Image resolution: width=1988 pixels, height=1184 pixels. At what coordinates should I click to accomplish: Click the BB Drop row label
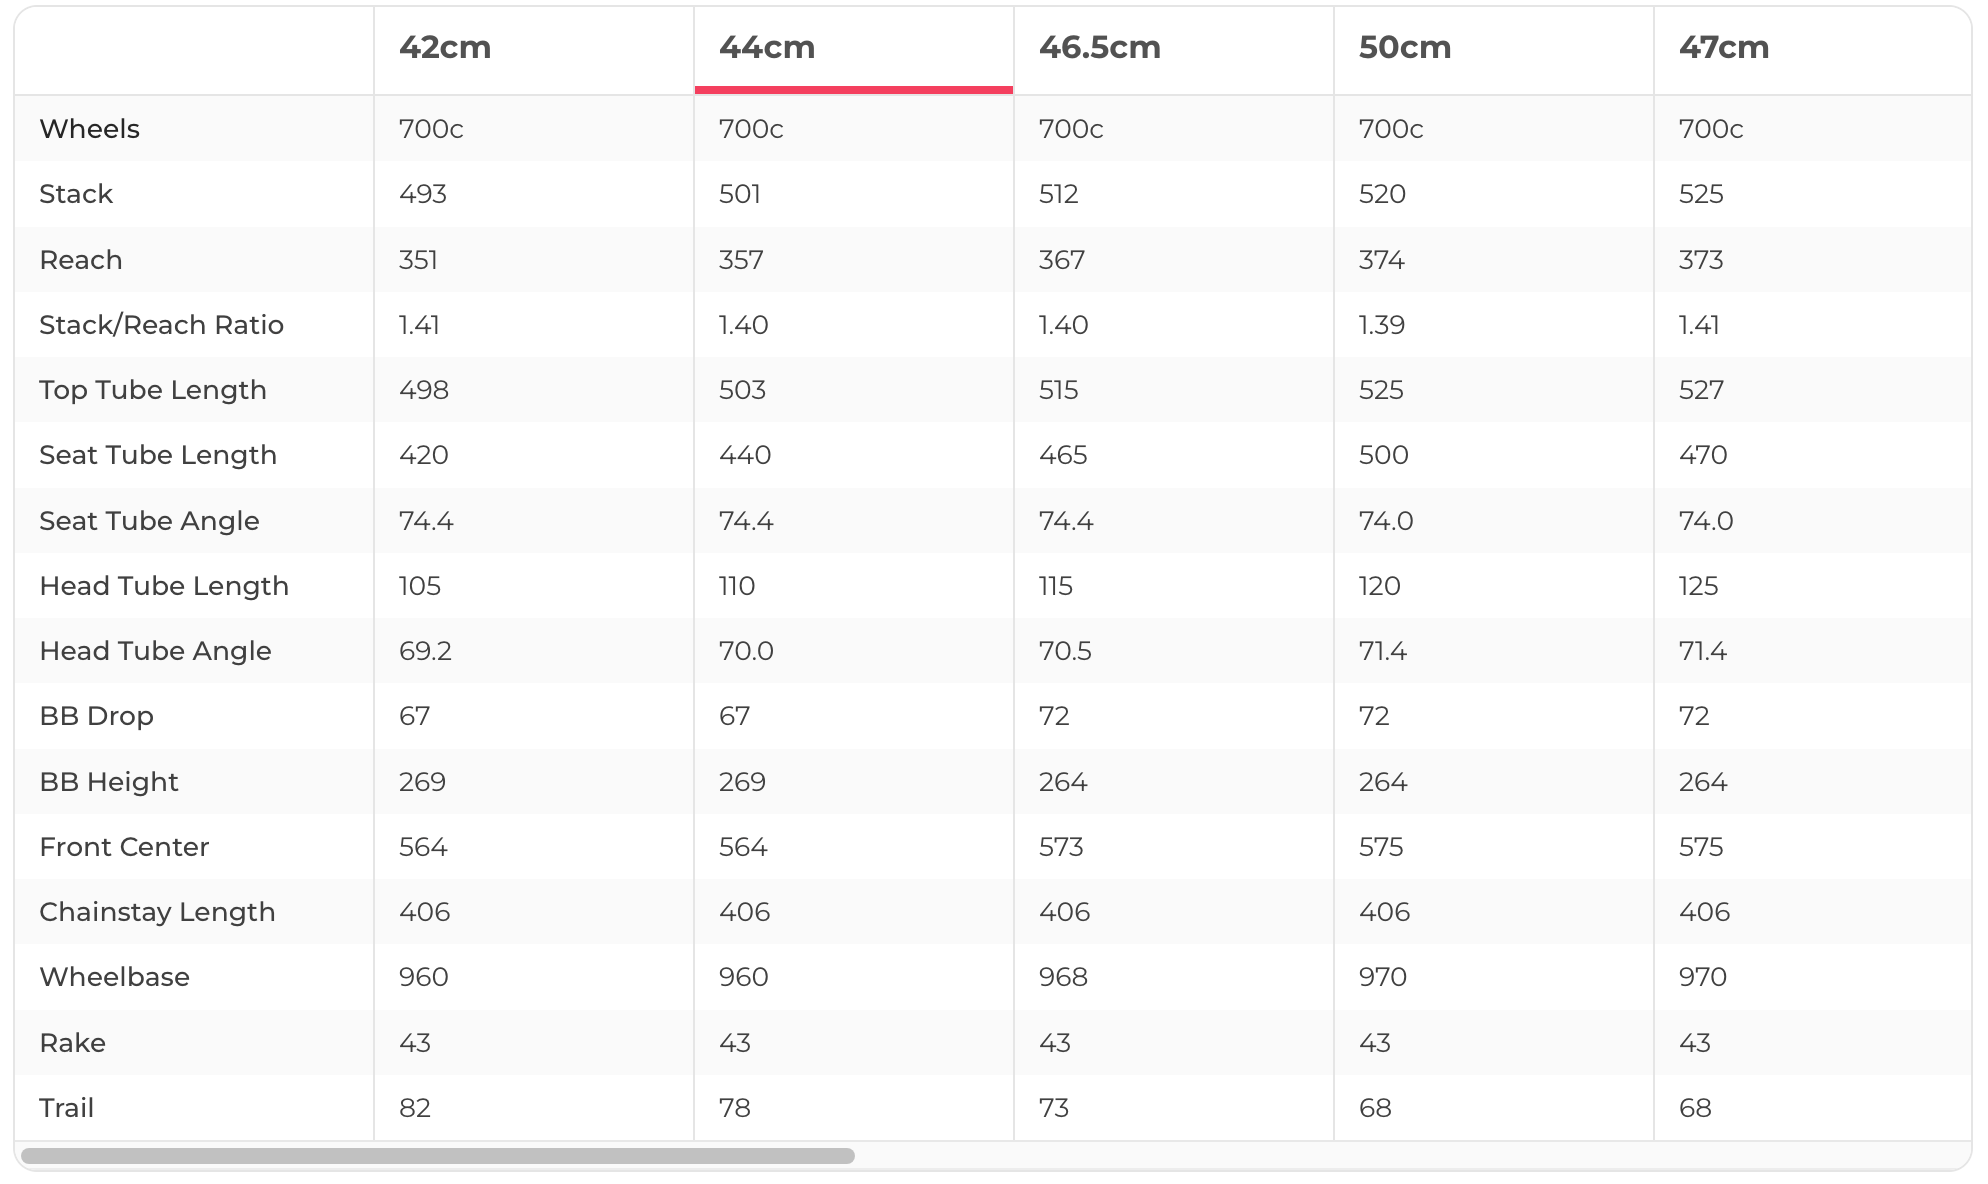96,716
